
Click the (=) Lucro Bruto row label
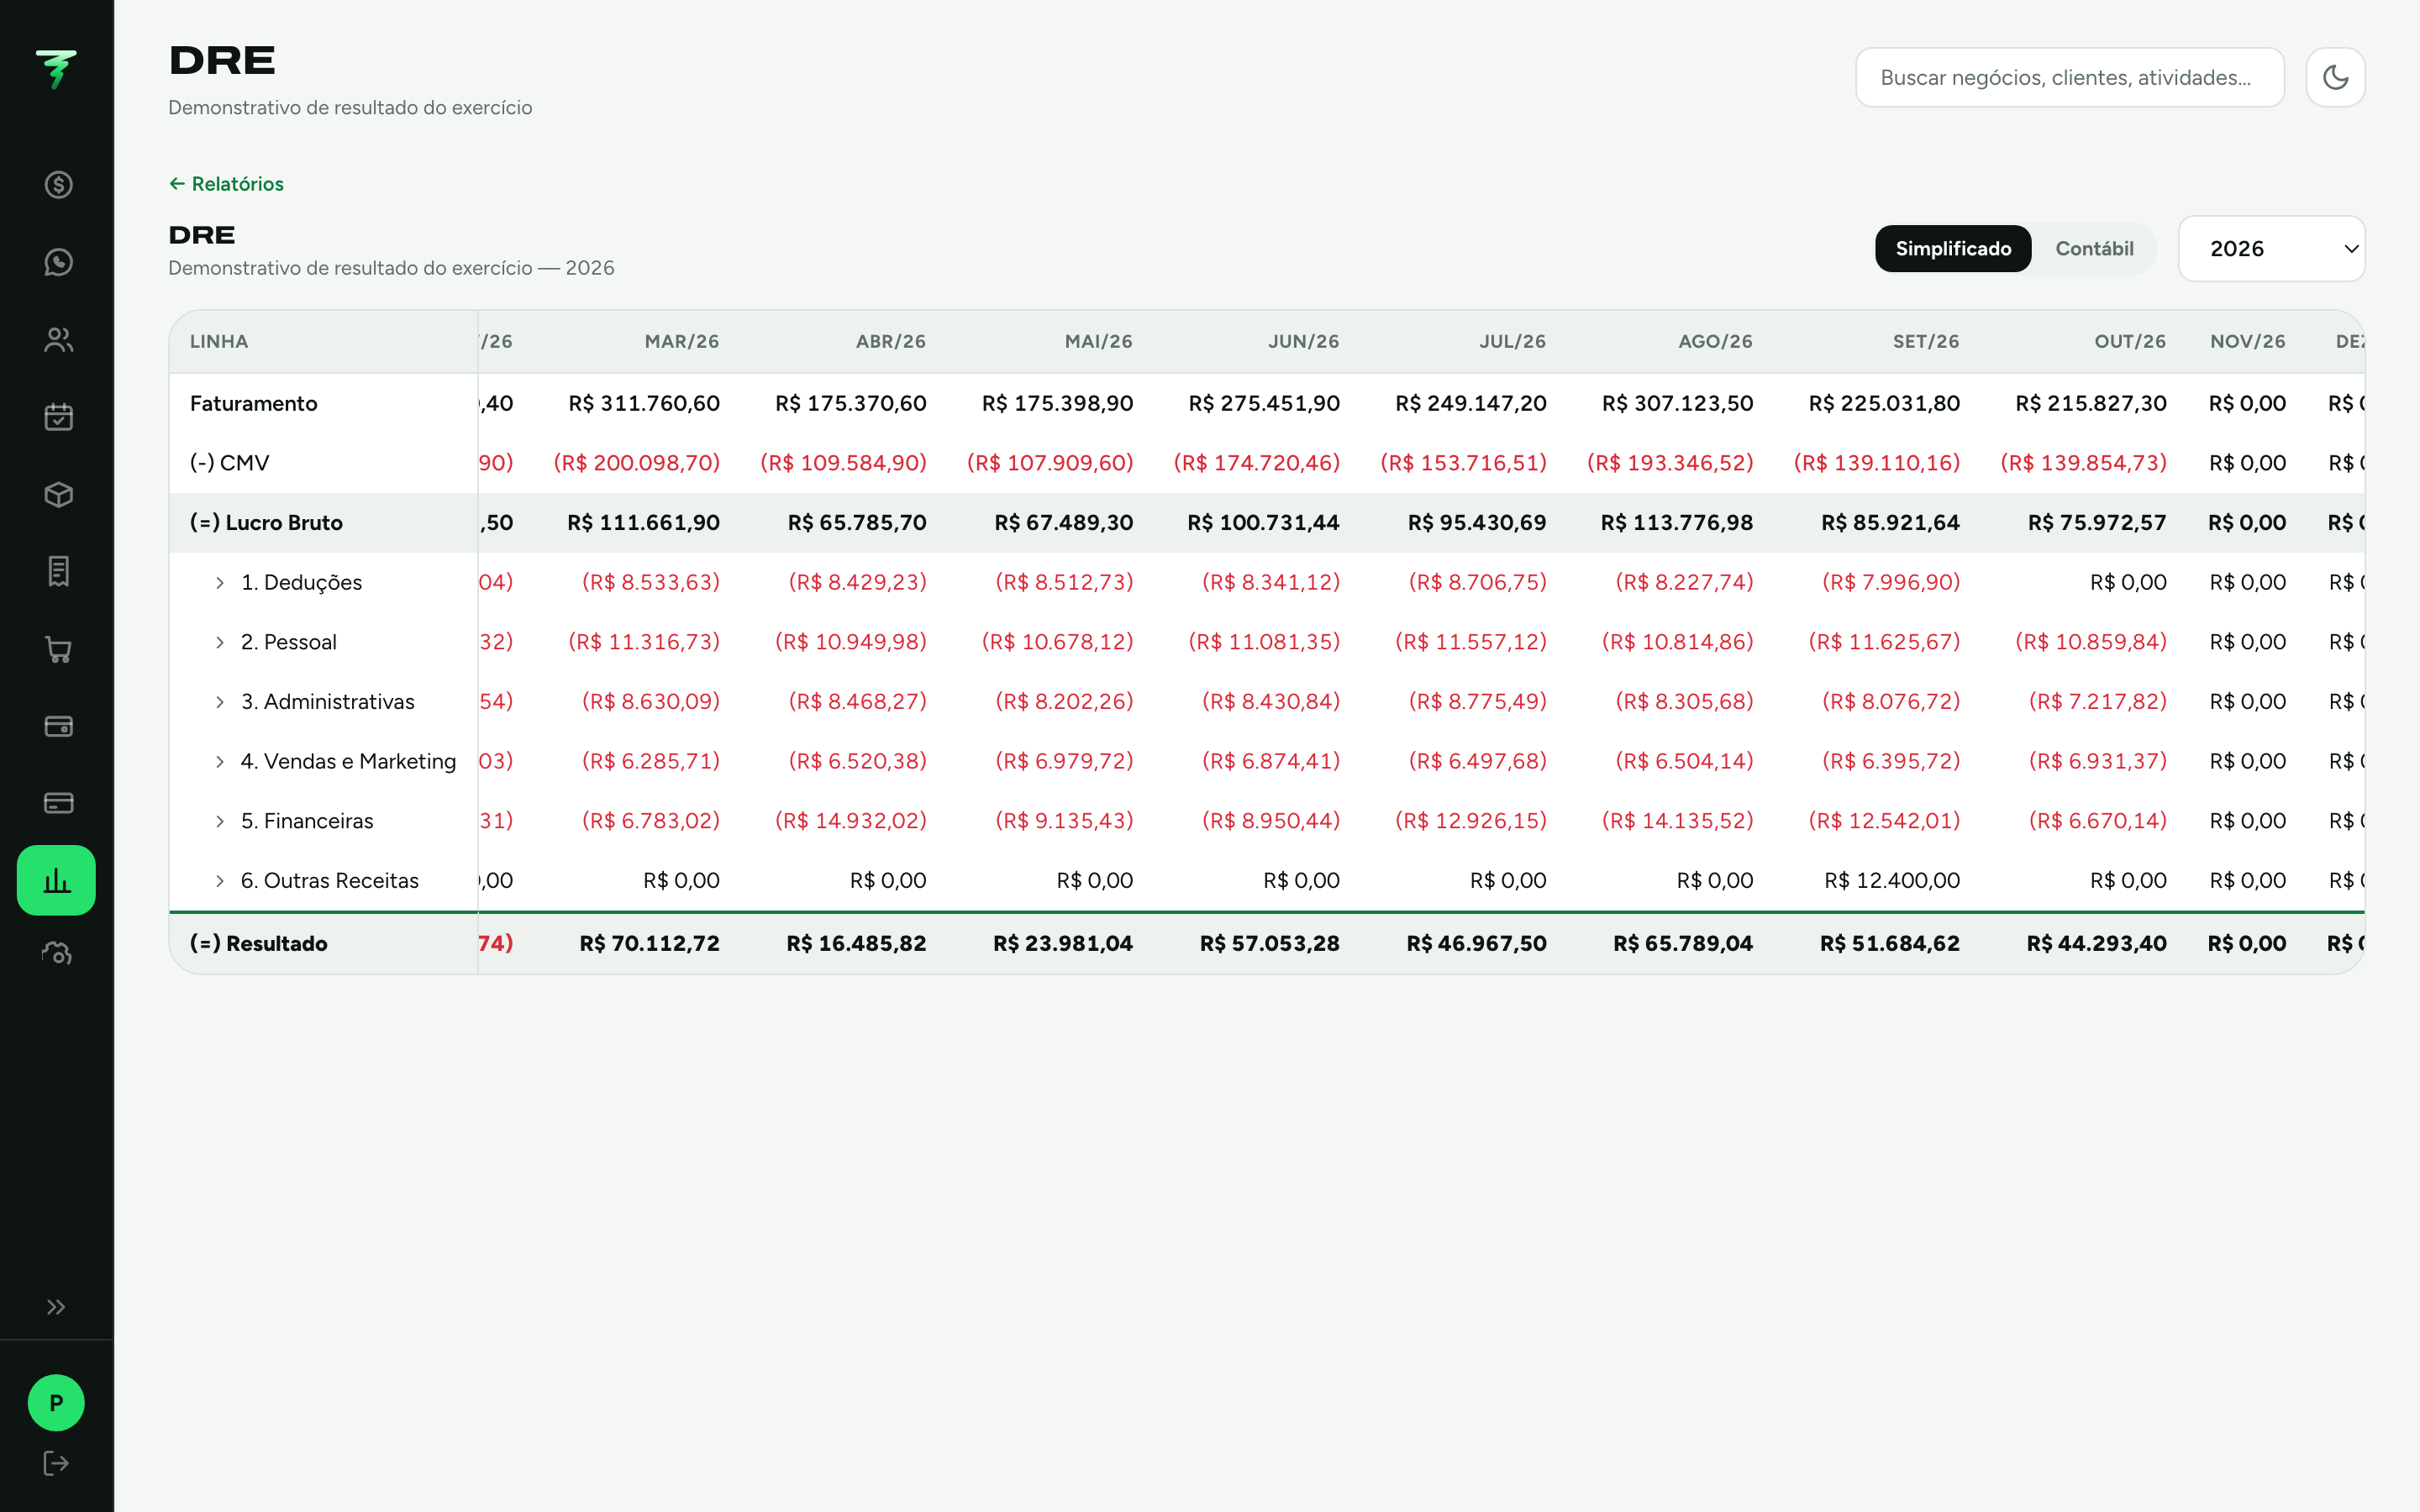tap(266, 522)
